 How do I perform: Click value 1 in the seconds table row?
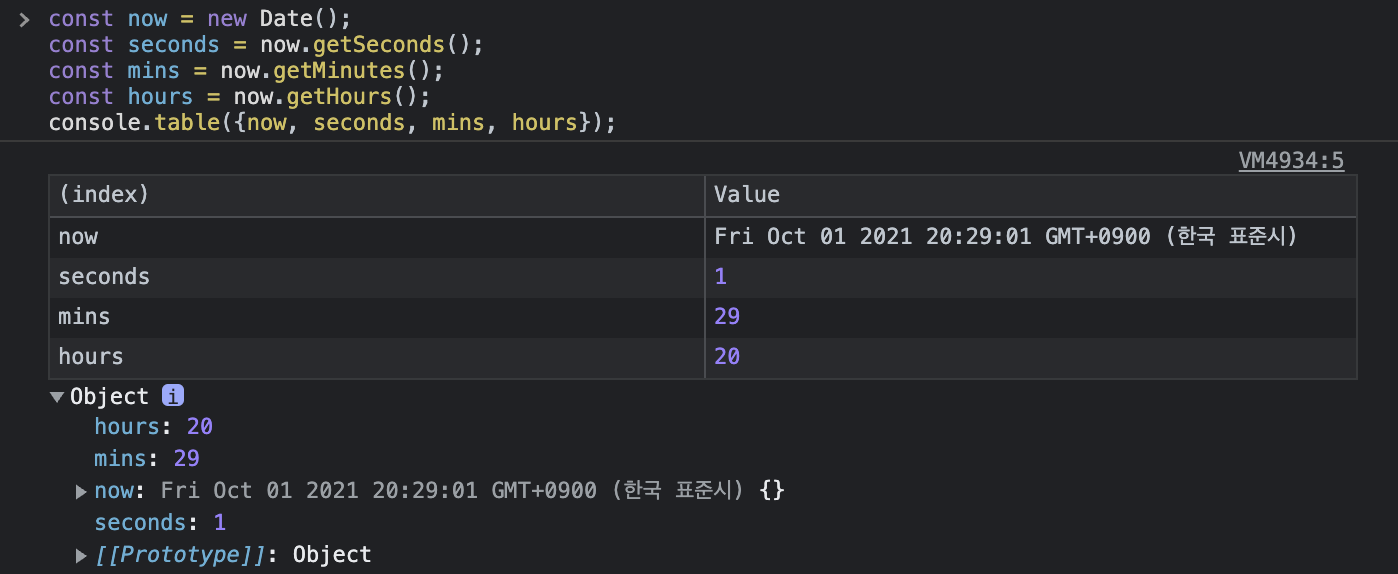pos(721,277)
